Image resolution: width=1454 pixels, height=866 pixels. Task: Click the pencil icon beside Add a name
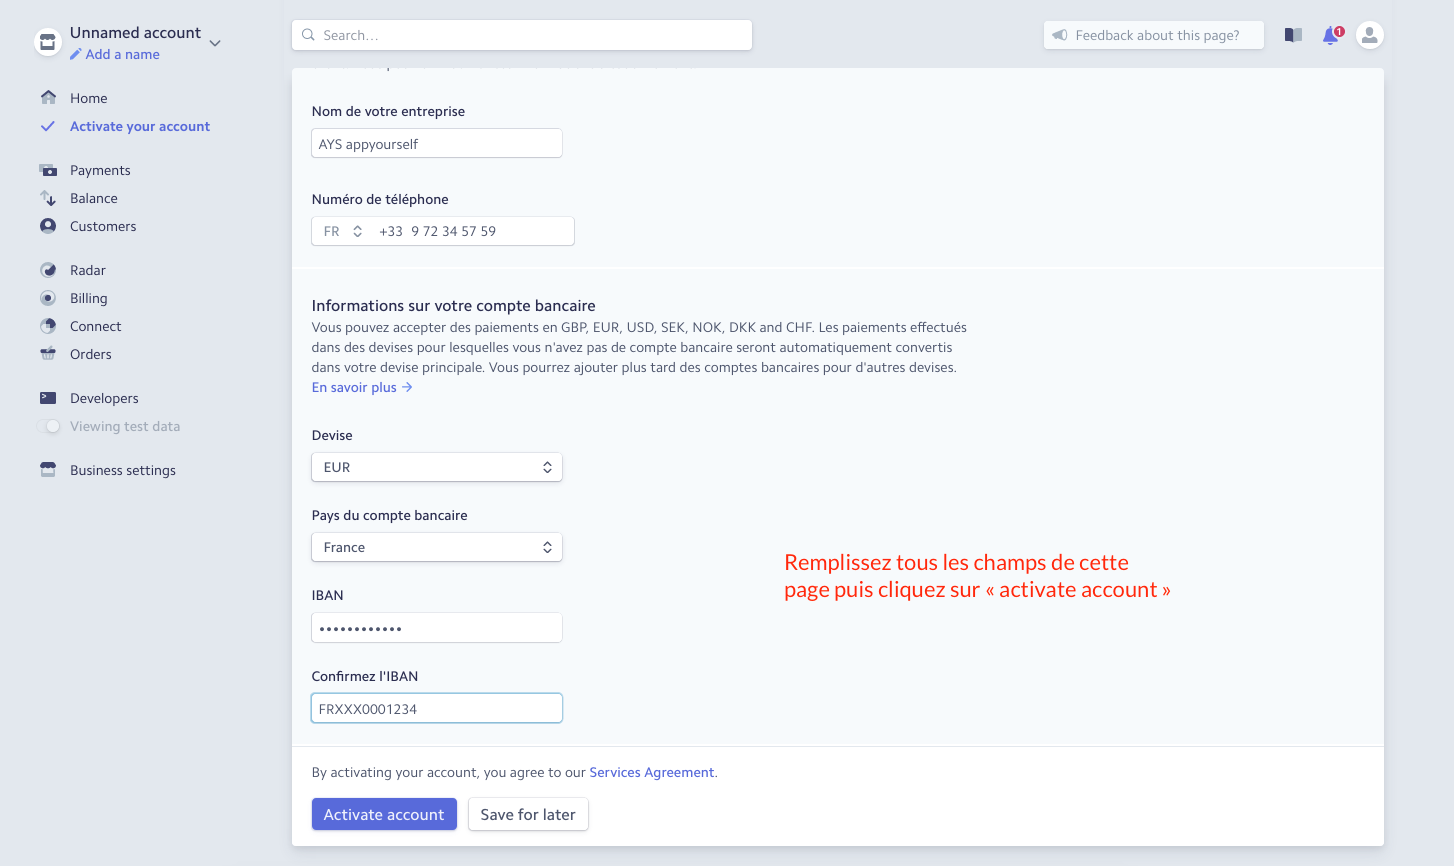click(x=76, y=55)
